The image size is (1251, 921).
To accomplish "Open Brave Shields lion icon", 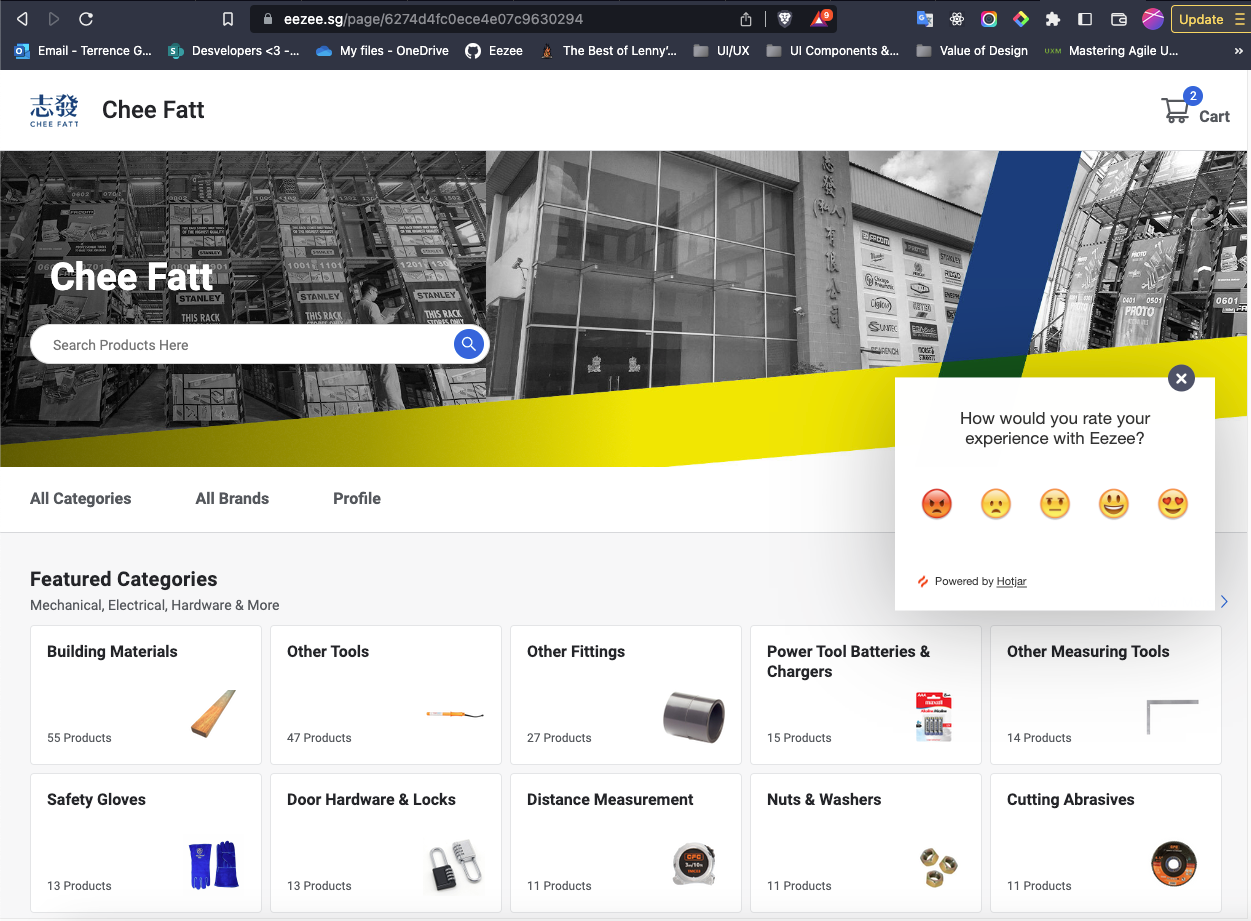I will coord(785,19).
